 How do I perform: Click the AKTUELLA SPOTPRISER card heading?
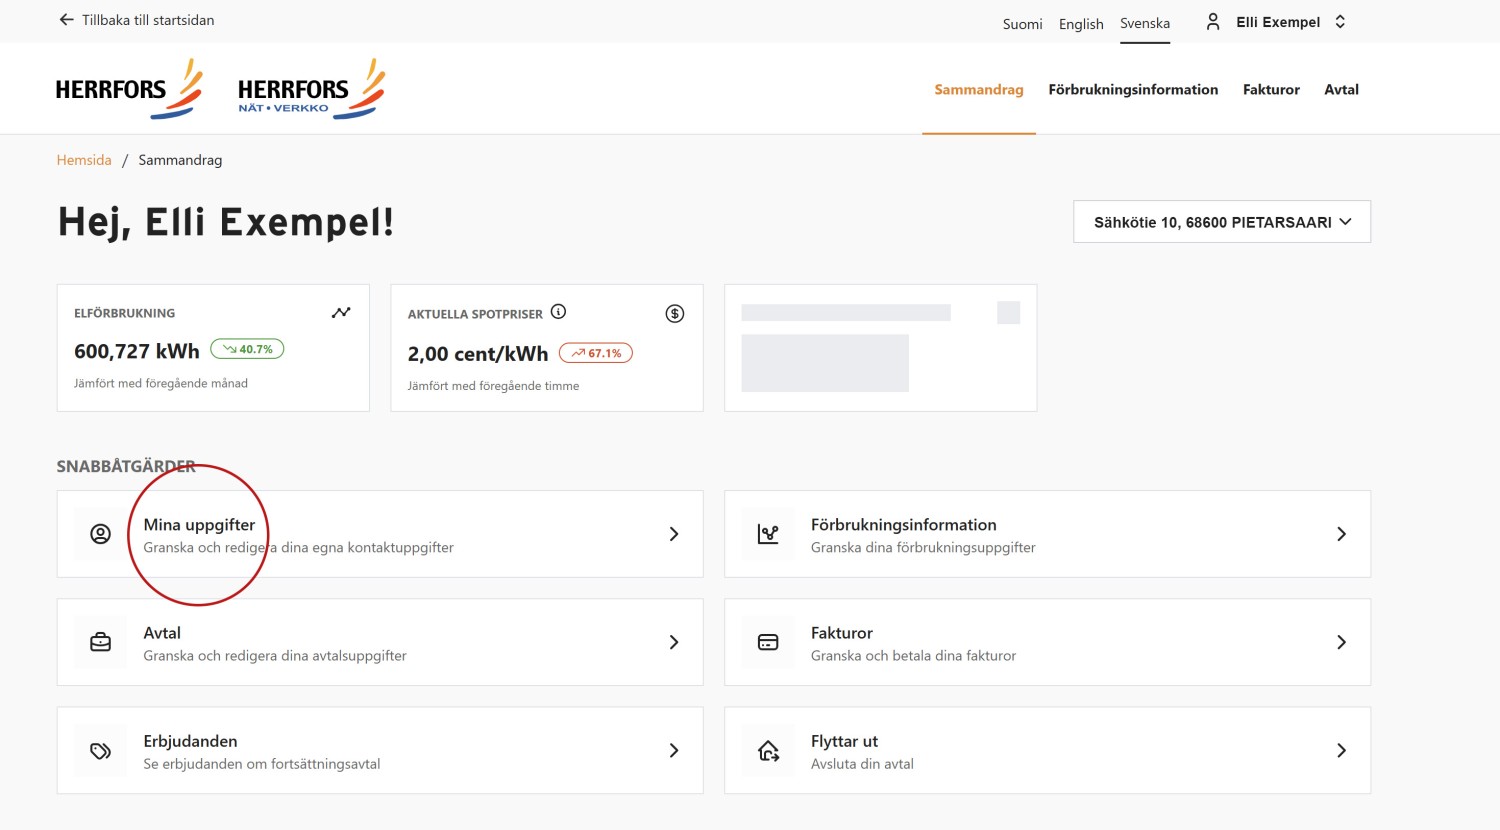click(475, 314)
